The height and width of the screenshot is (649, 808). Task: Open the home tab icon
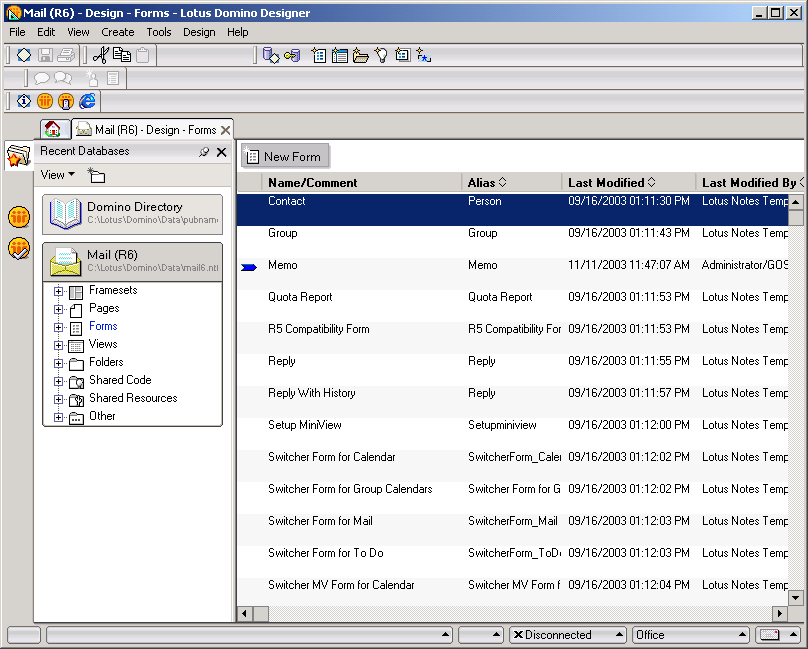(53, 130)
